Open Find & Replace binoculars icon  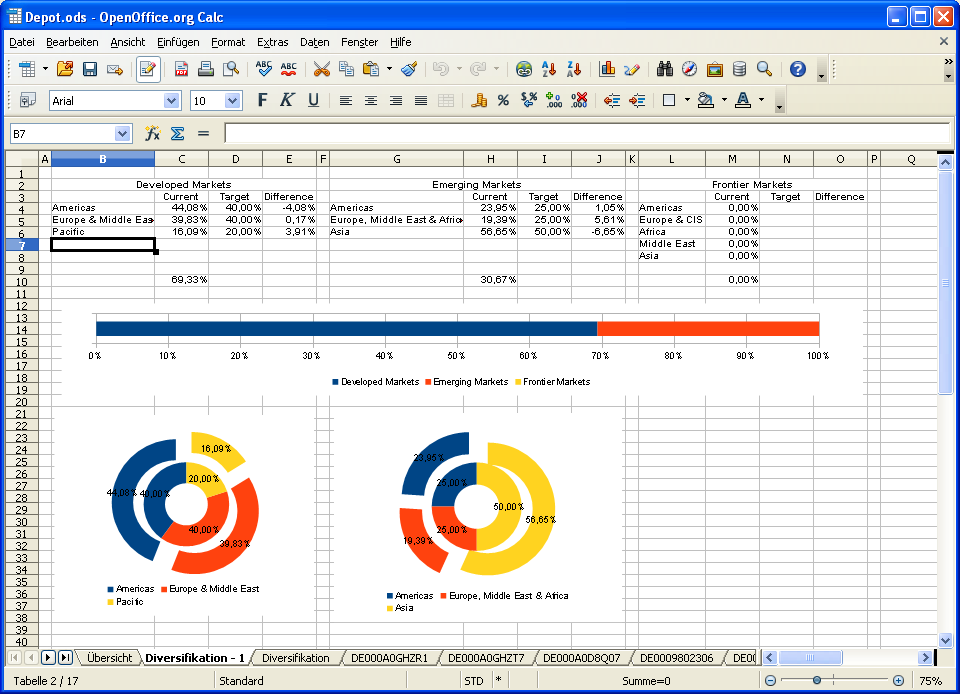coord(664,69)
